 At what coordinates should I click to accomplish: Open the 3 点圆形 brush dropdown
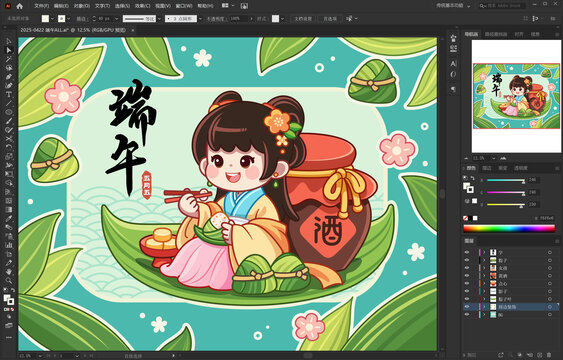(200, 19)
